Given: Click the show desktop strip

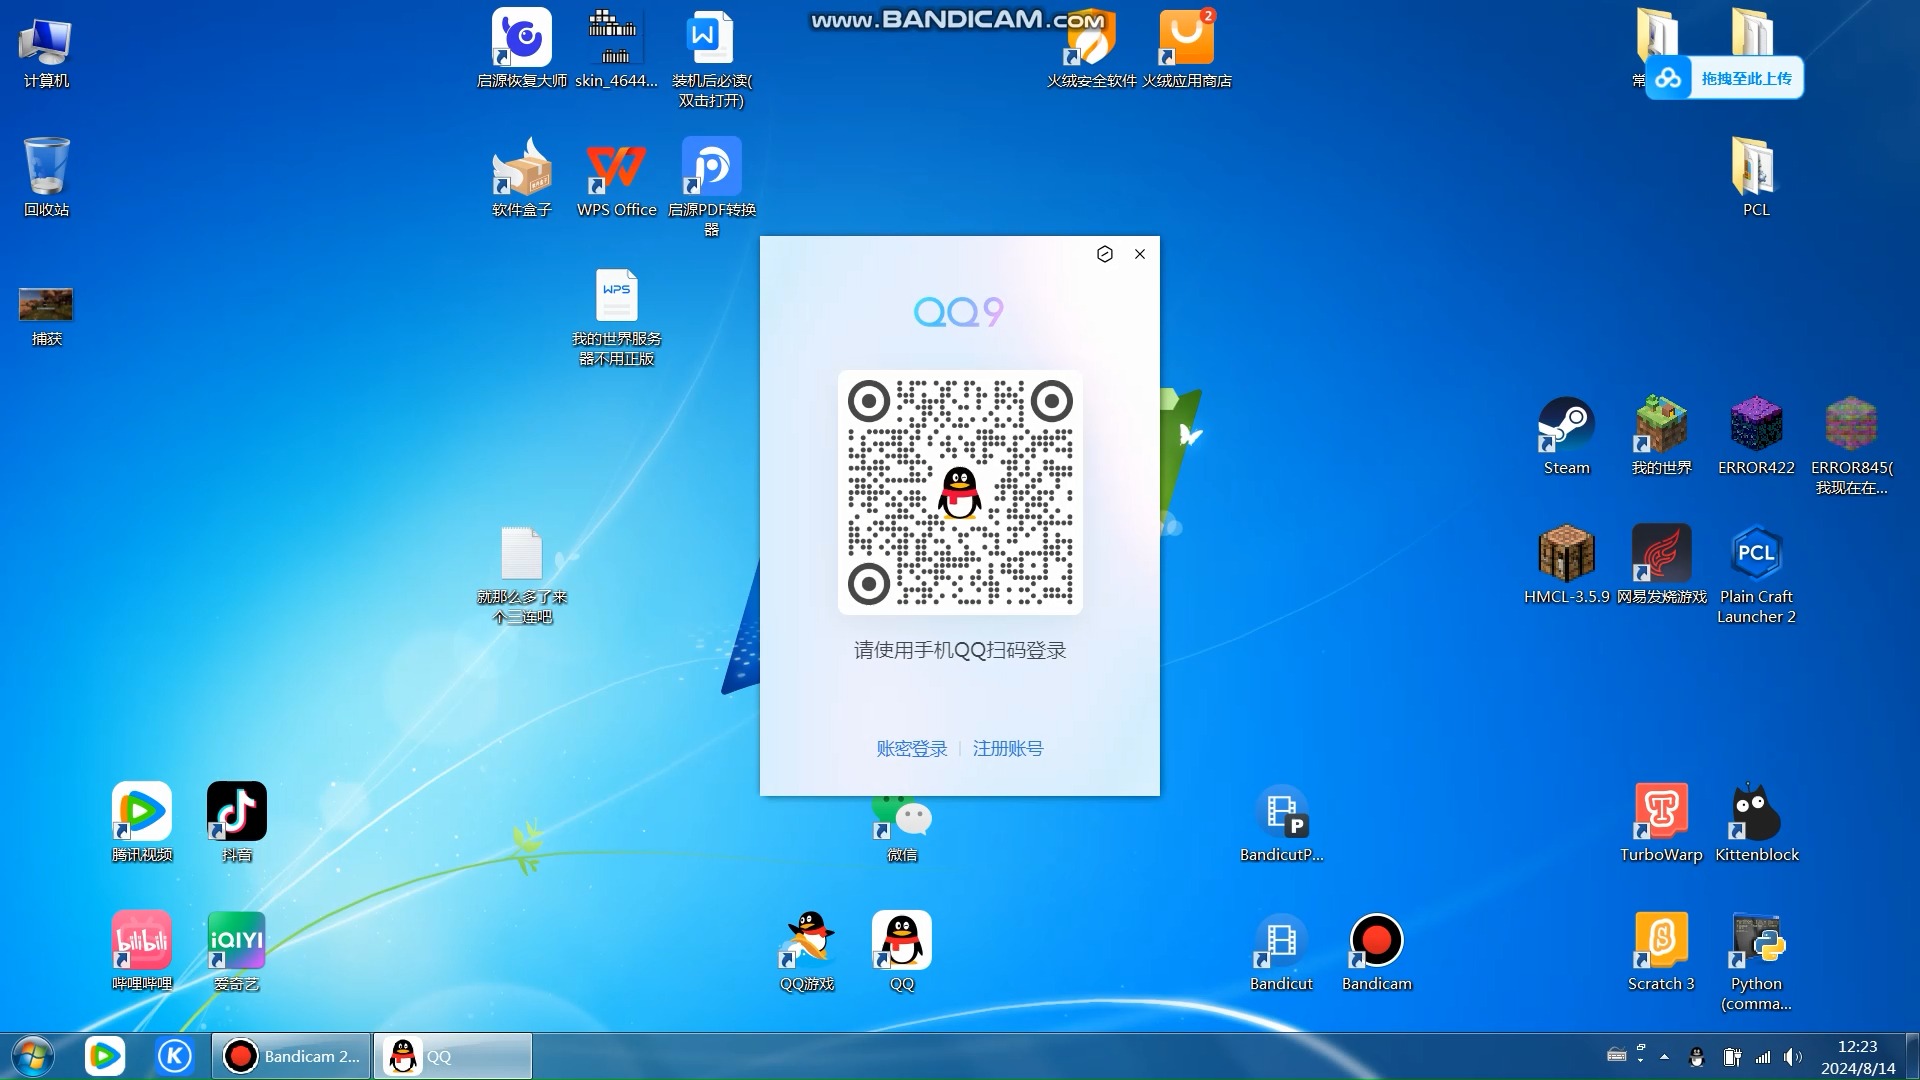Looking at the screenshot, I should tap(1912, 1056).
